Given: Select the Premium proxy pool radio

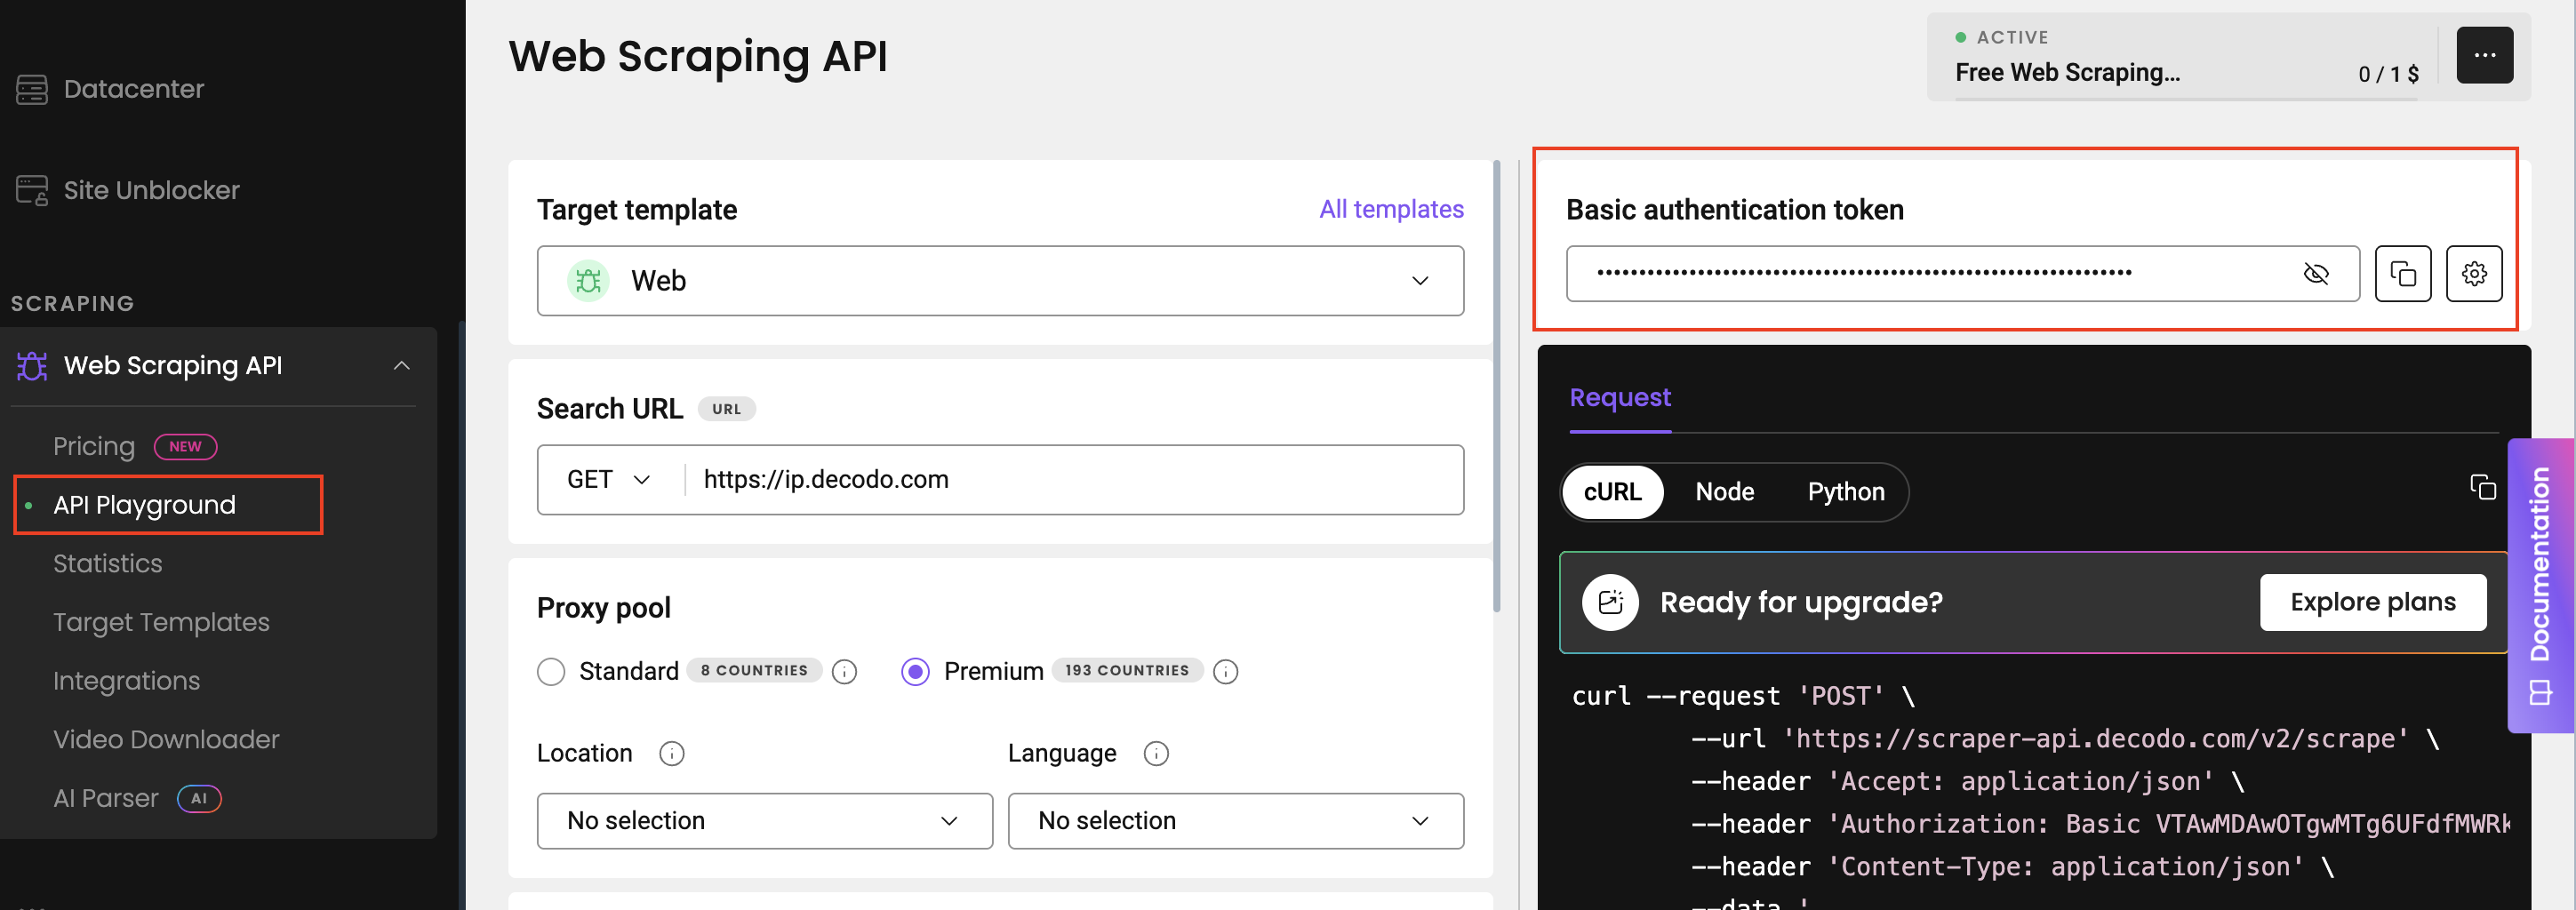Looking at the screenshot, I should [915, 671].
